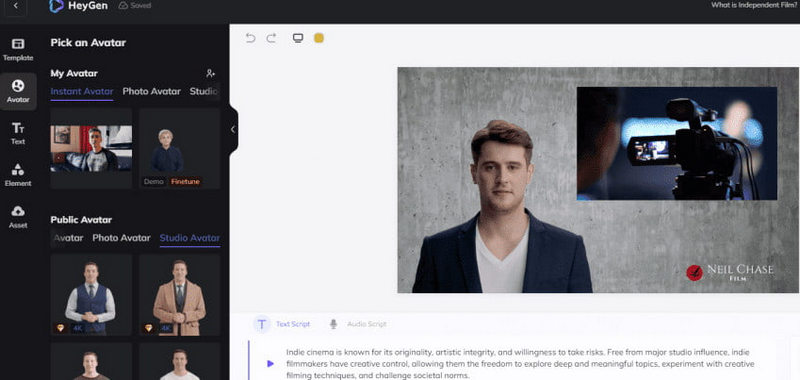The height and width of the screenshot is (380, 800).
Task: Play the script audio preview
Action: point(270,364)
